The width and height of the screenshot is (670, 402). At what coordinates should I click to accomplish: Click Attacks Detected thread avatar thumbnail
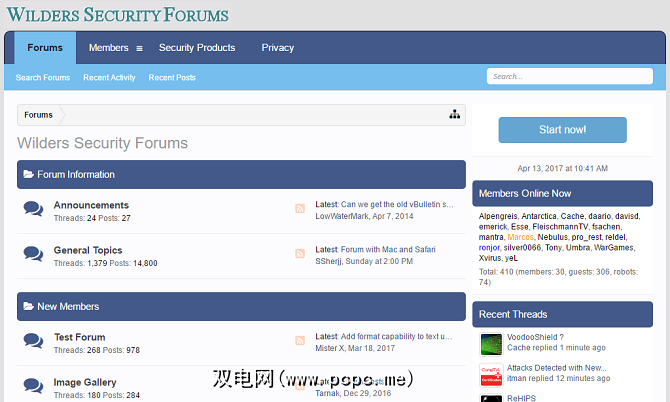pyautogui.click(x=491, y=375)
